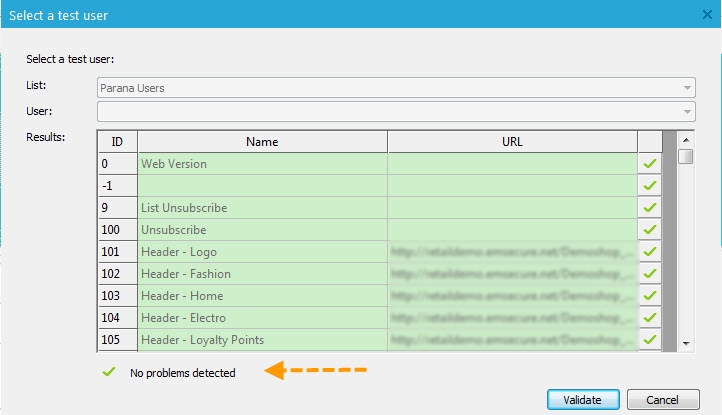Sort by the Name column header

262,142
